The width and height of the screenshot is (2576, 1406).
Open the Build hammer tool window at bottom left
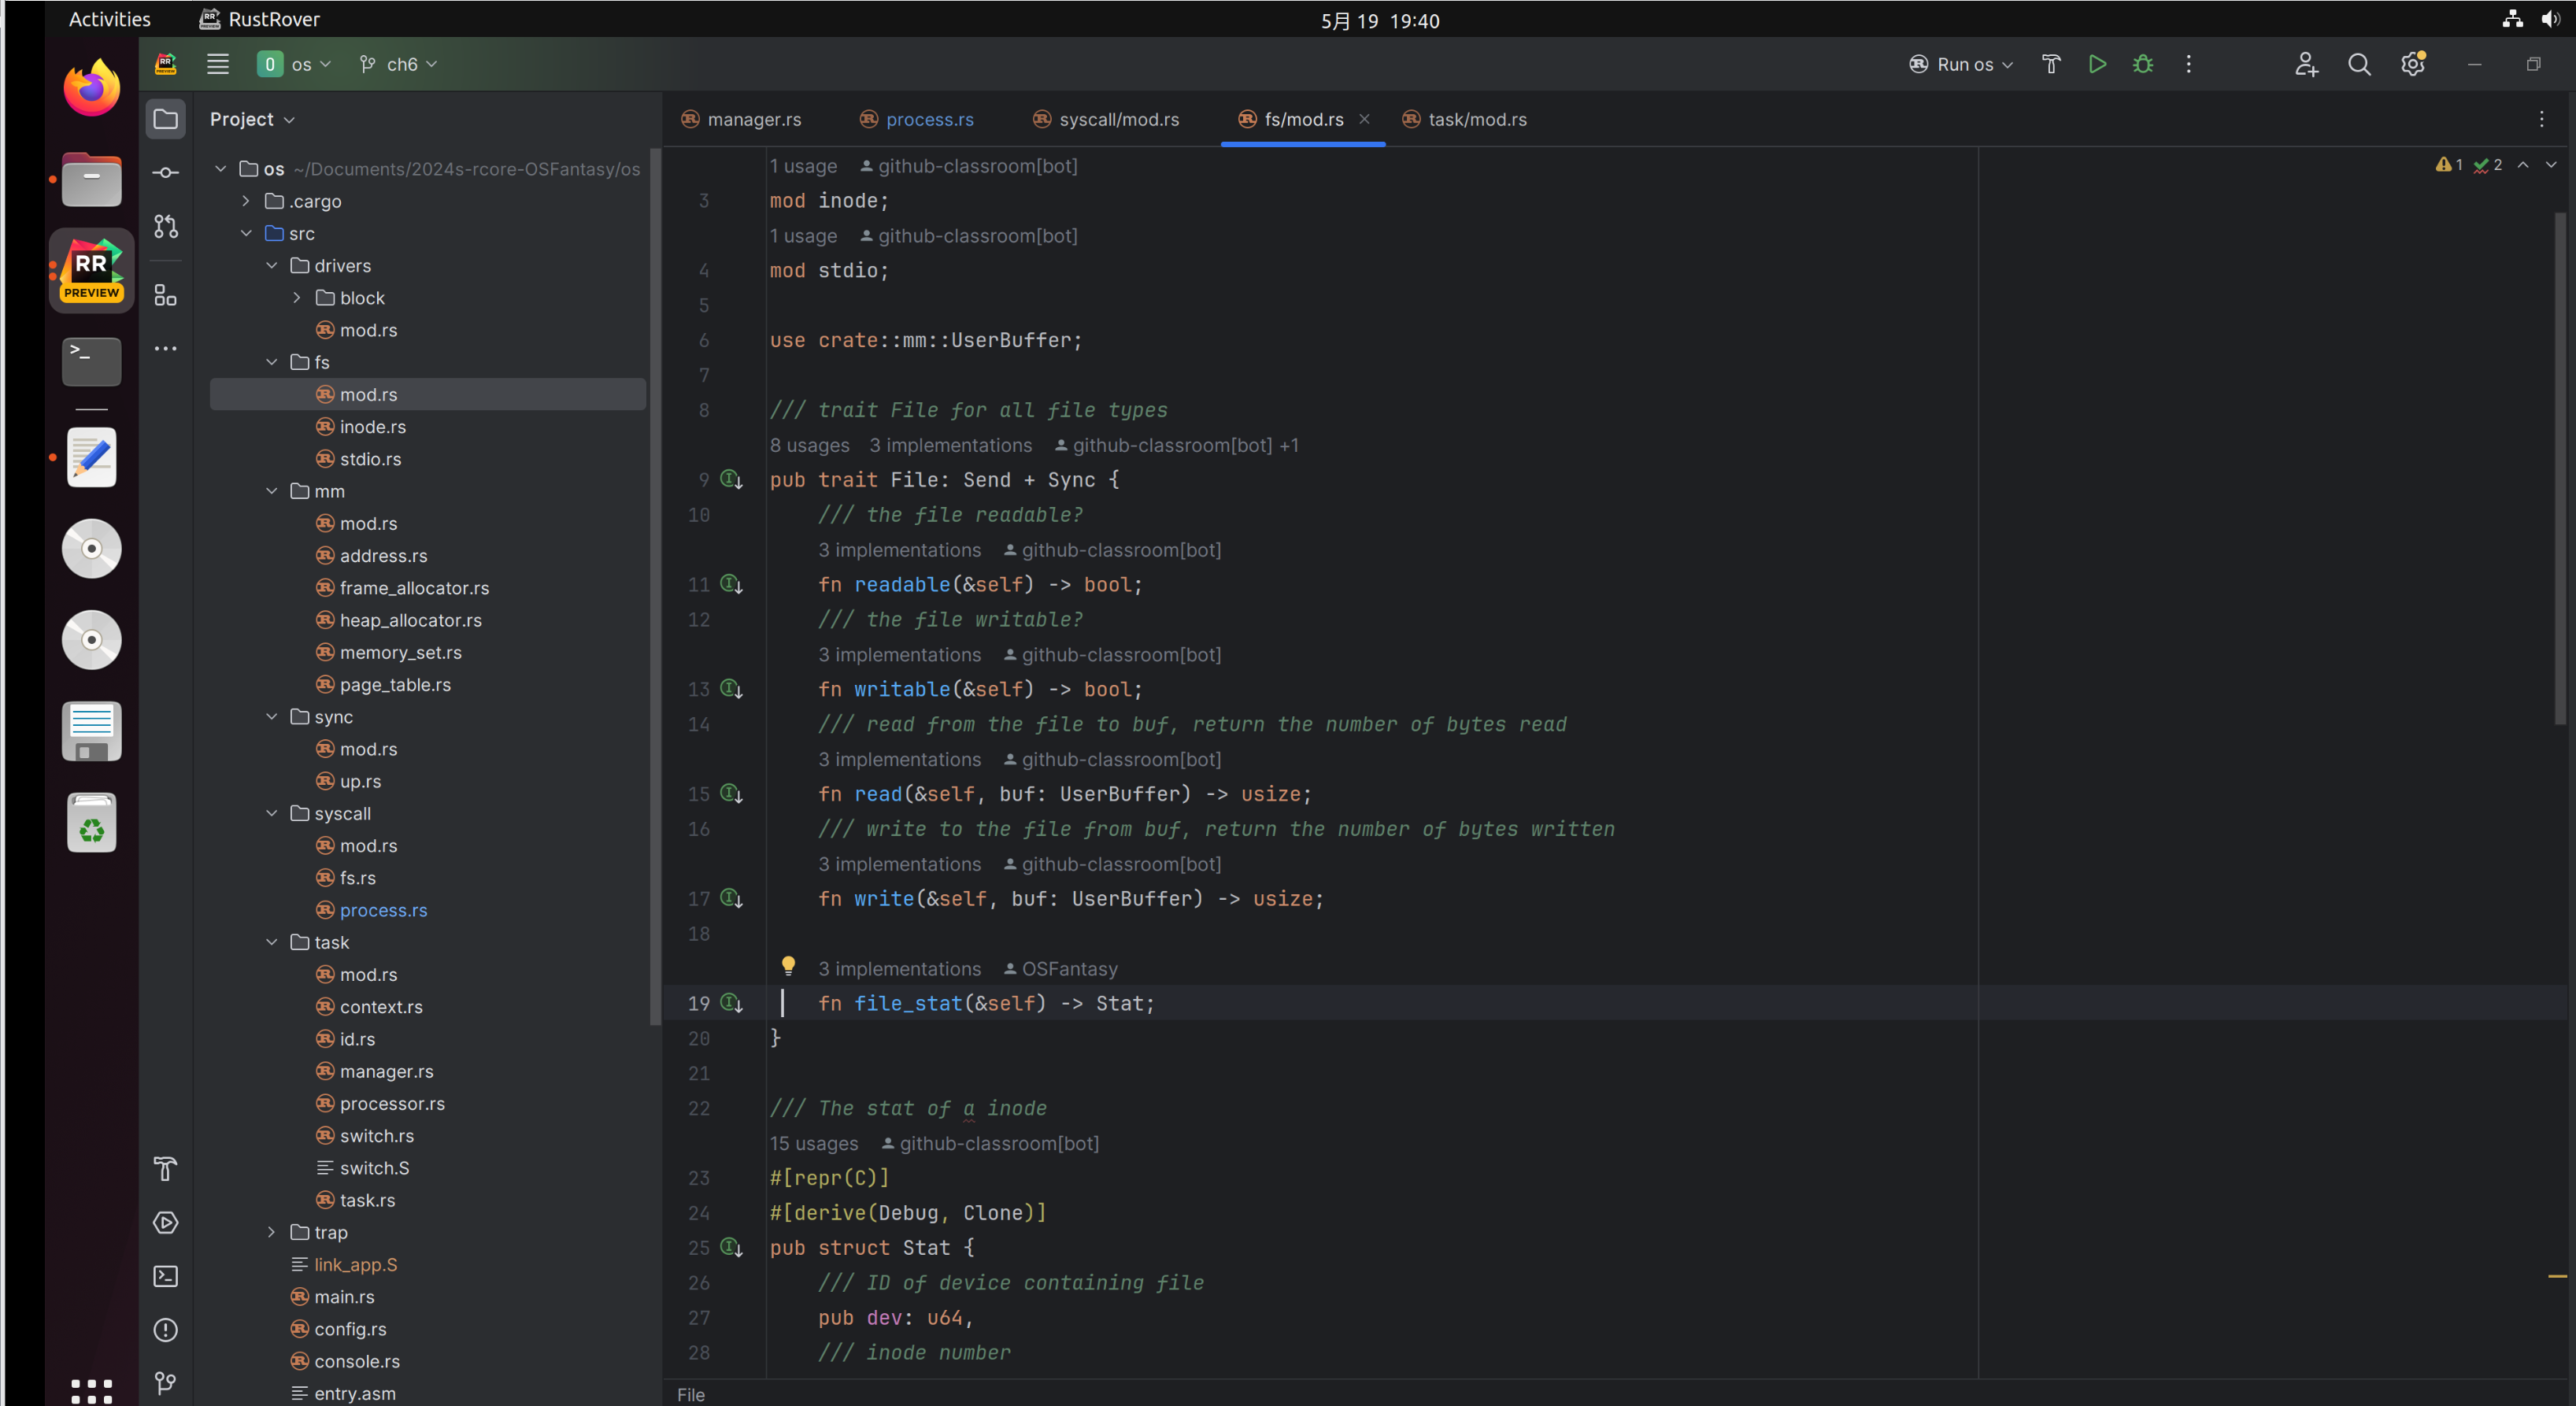point(165,1169)
